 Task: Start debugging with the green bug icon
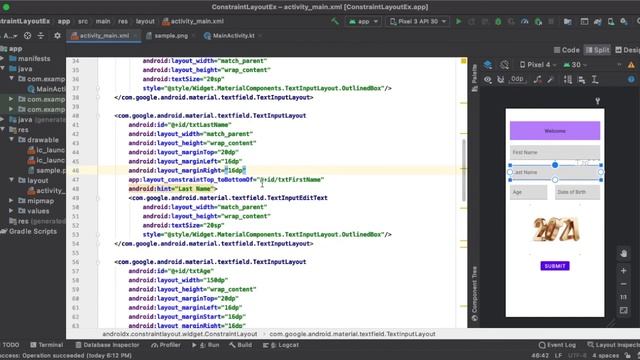pyautogui.click(x=498, y=21)
